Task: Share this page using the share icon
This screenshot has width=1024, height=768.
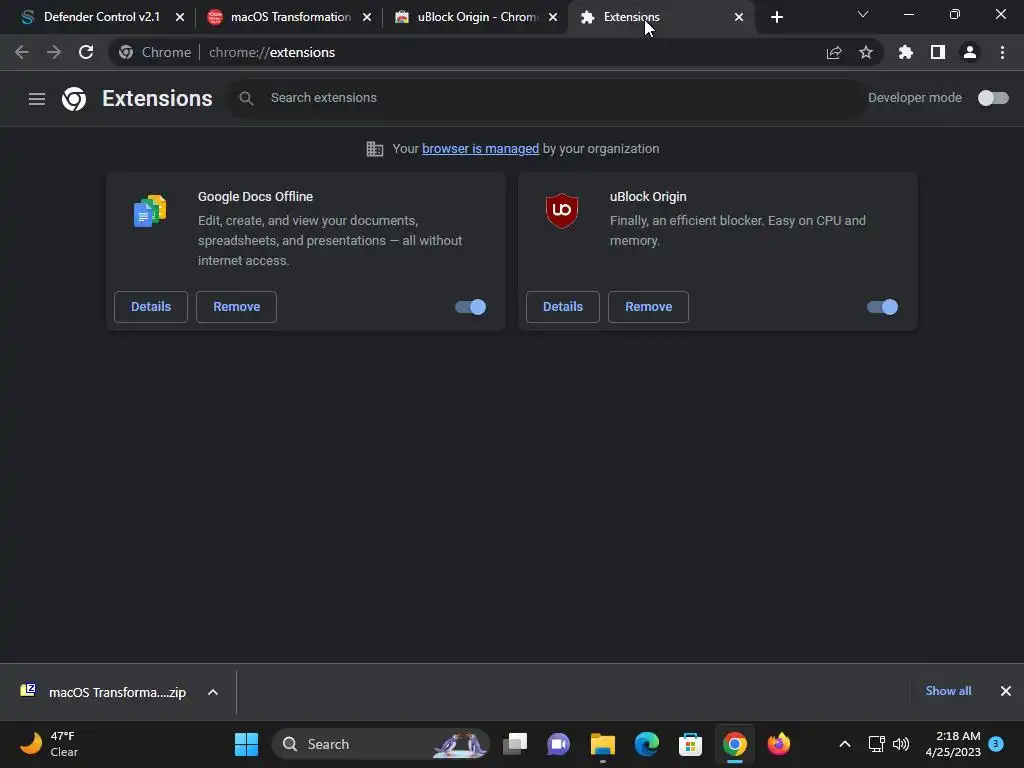Action: pos(834,52)
